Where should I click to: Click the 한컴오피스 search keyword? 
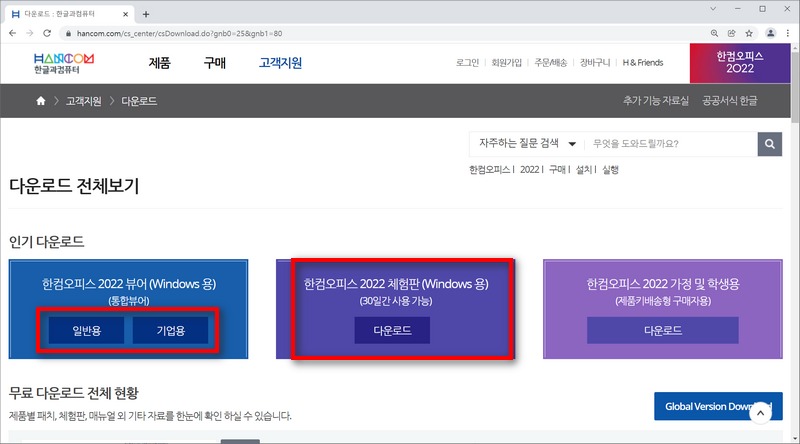(490, 169)
